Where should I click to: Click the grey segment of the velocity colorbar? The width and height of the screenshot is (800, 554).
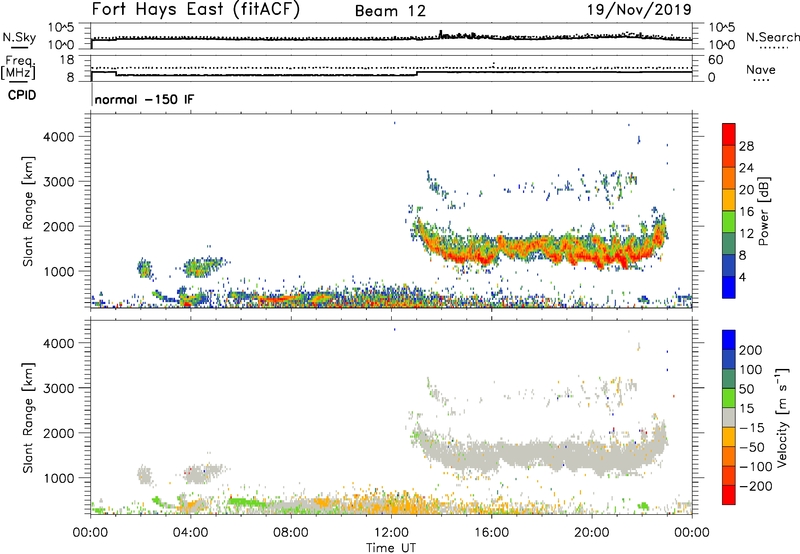tap(729, 417)
